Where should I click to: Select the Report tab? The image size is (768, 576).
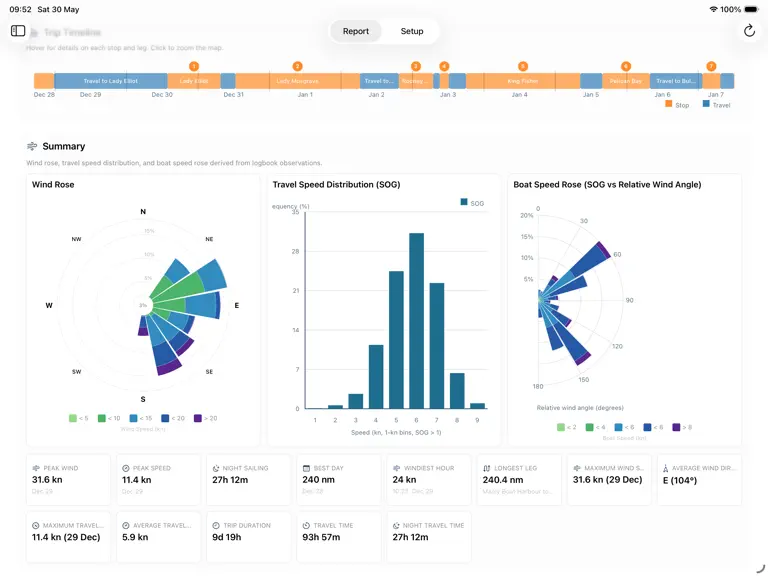coord(356,31)
